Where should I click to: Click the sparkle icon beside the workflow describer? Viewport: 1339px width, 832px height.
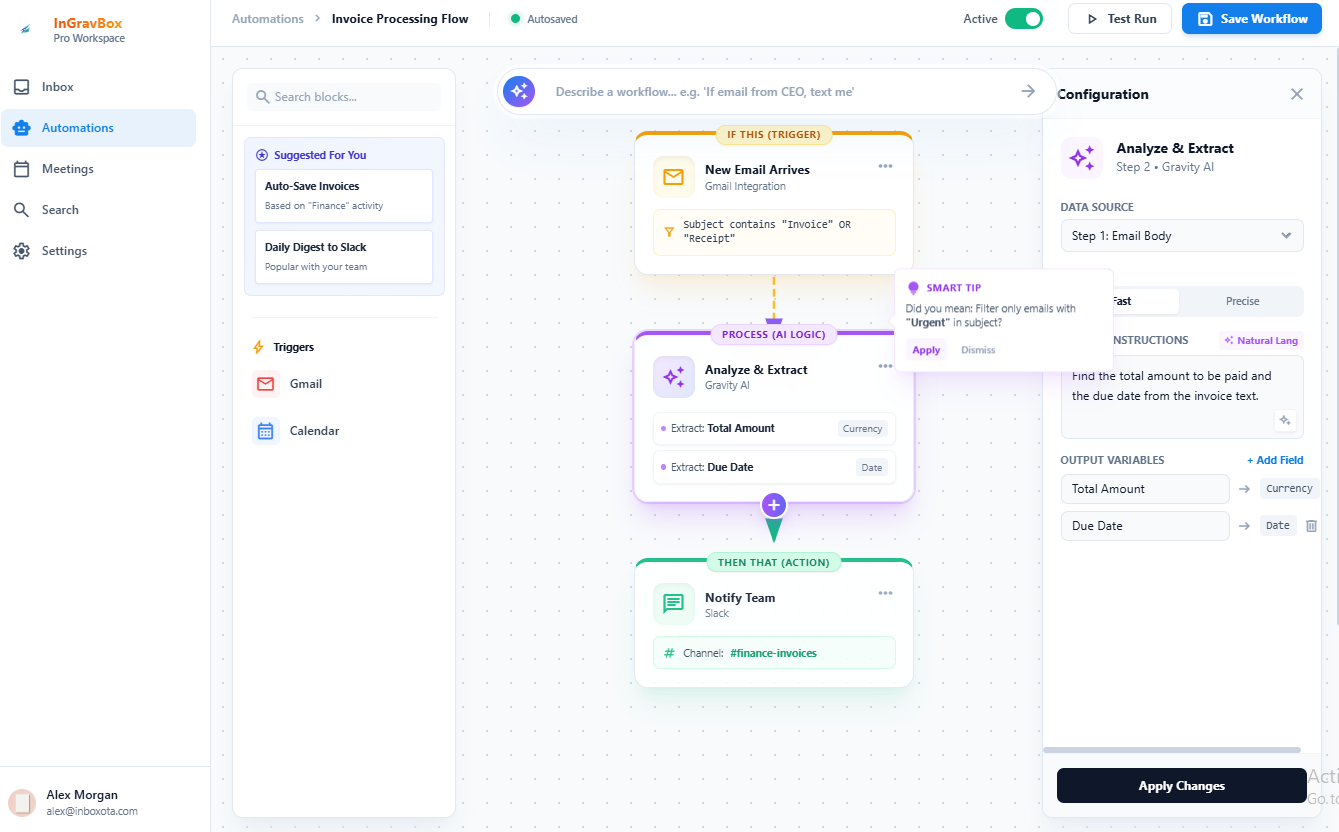(519, 91)
